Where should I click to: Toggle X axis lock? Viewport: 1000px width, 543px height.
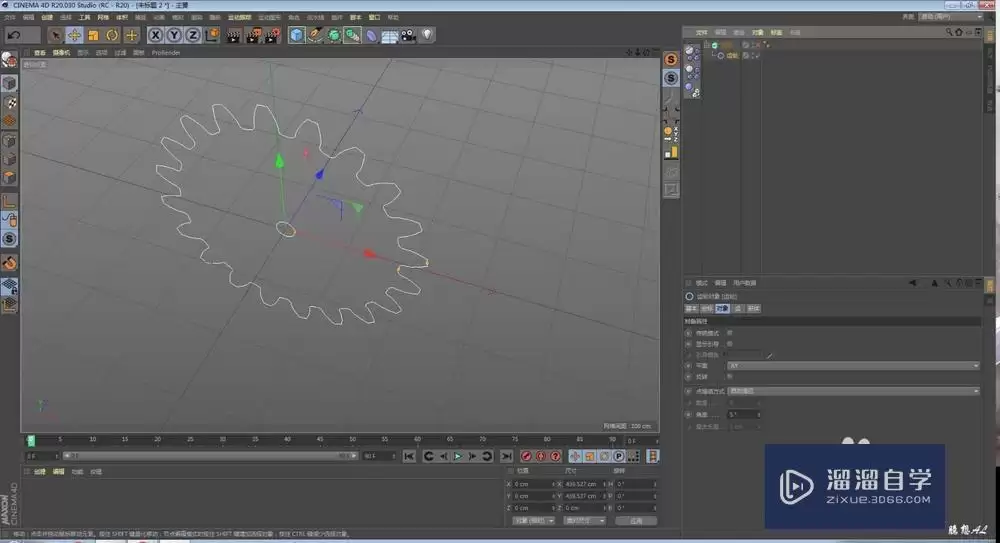click(x=155, y=35)
